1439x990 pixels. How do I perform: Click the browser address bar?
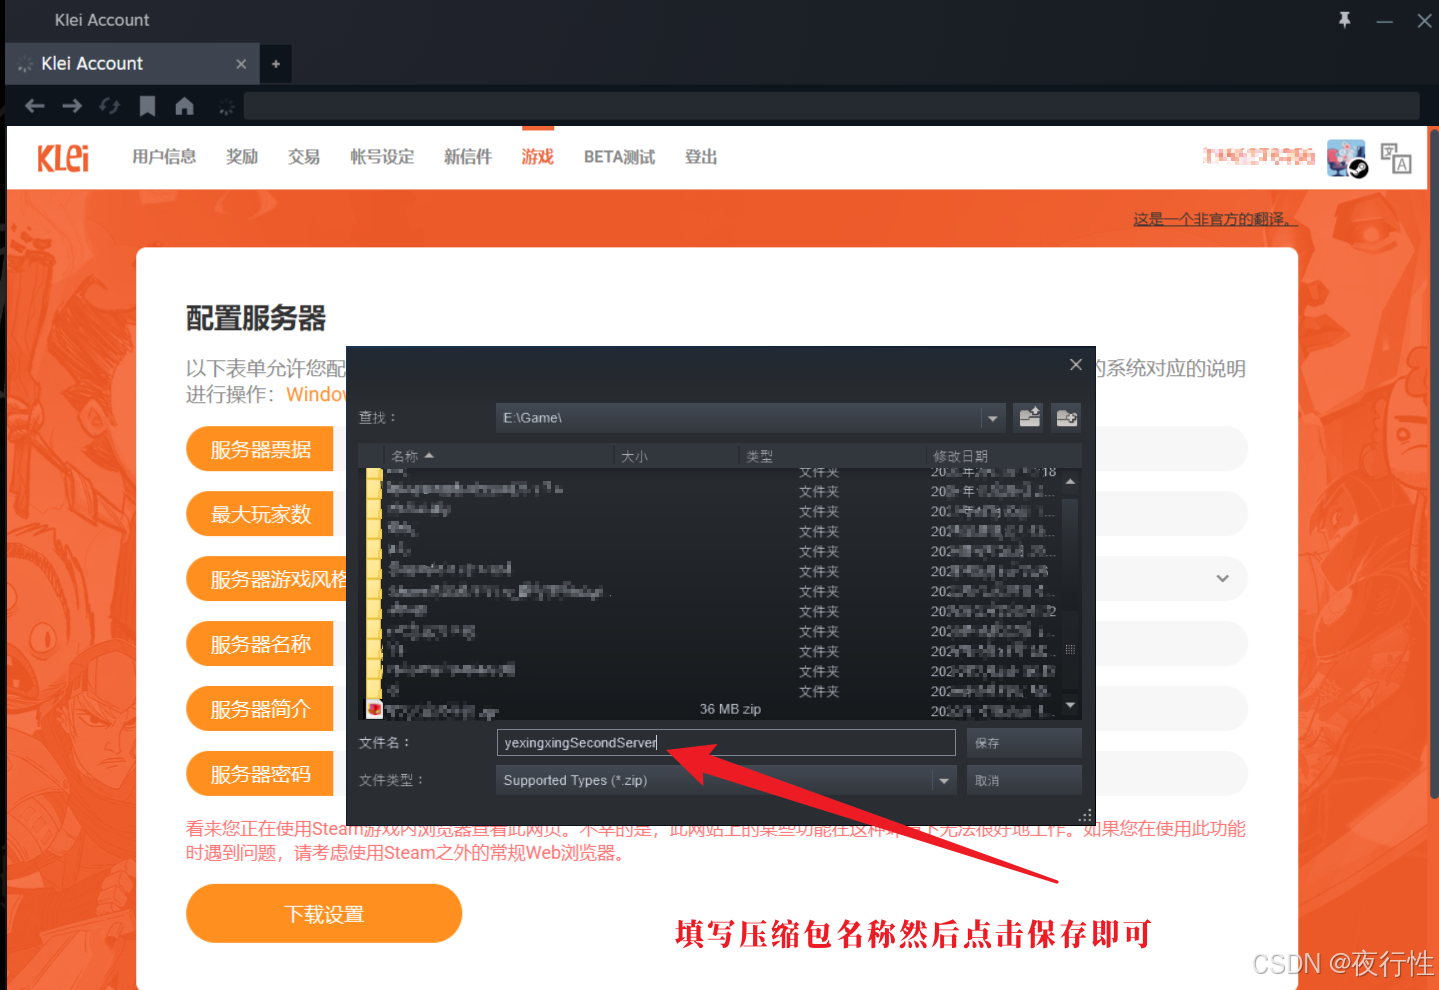[832, 105]
